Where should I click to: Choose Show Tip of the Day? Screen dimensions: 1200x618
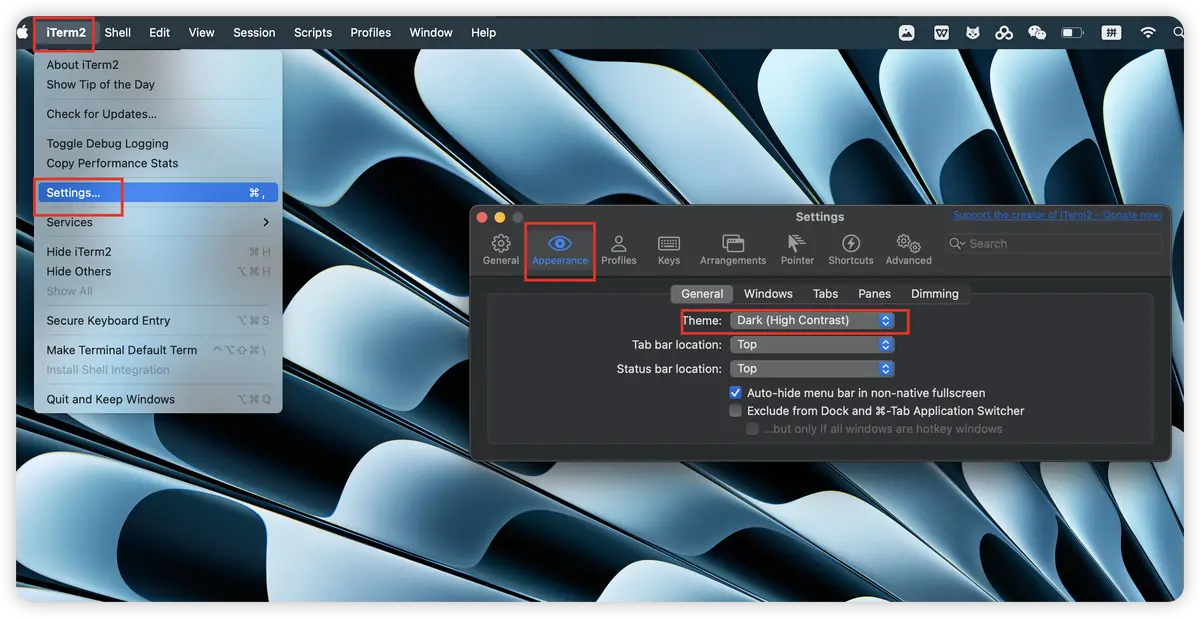coord(157,85)
